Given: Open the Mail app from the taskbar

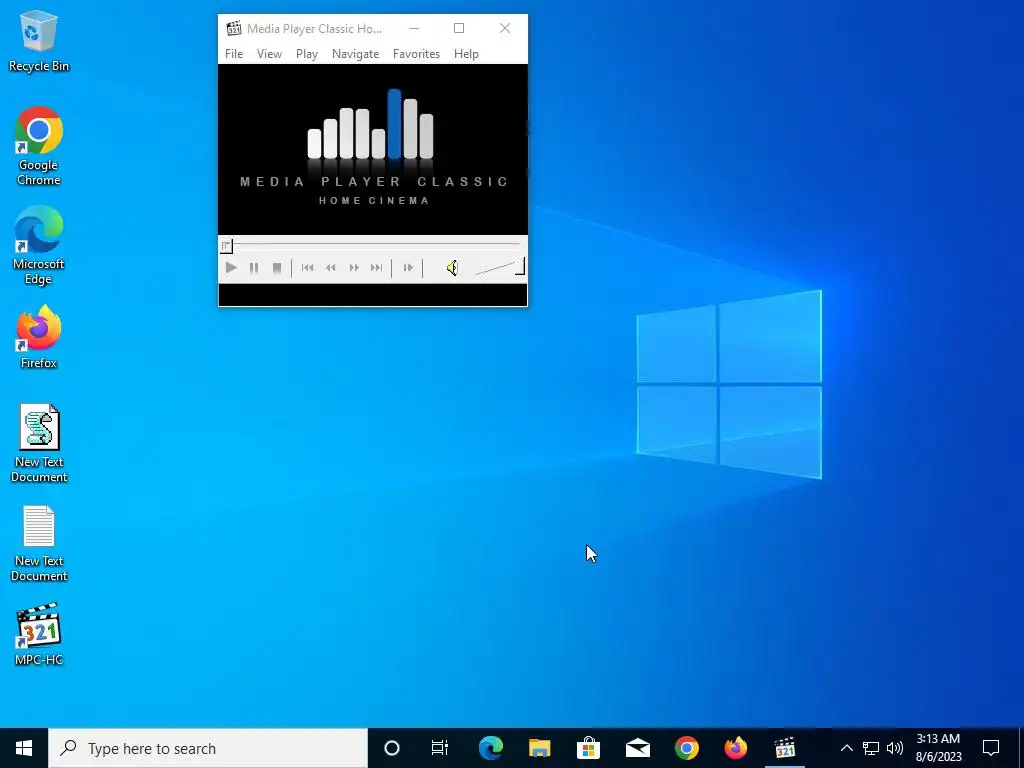Looking at the screenshot, I should [x=637, y=748].
